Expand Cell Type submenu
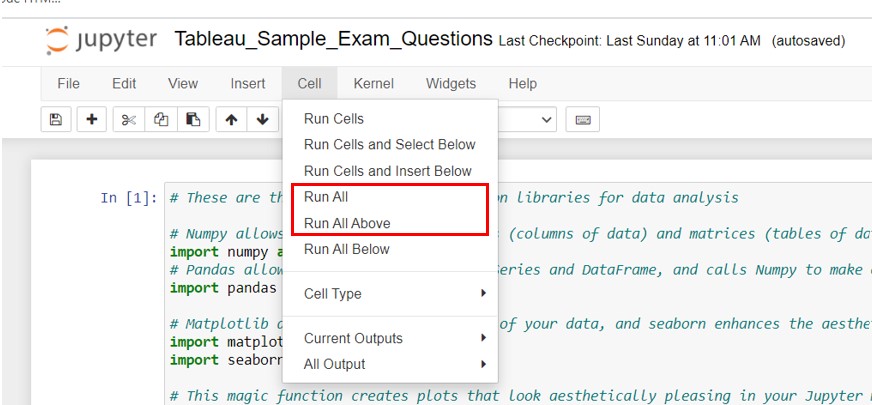This screenshot has height=405, width=872. tap(390, 294)
